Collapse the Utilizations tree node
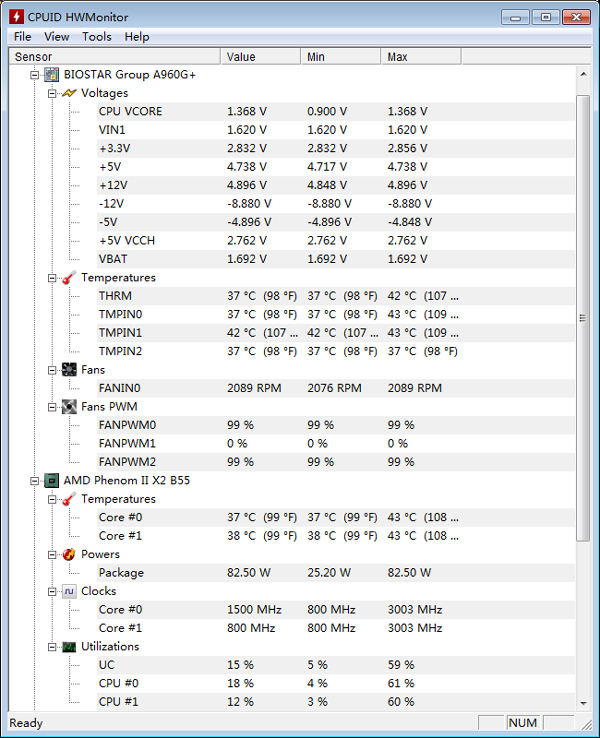 pos(52,647)
